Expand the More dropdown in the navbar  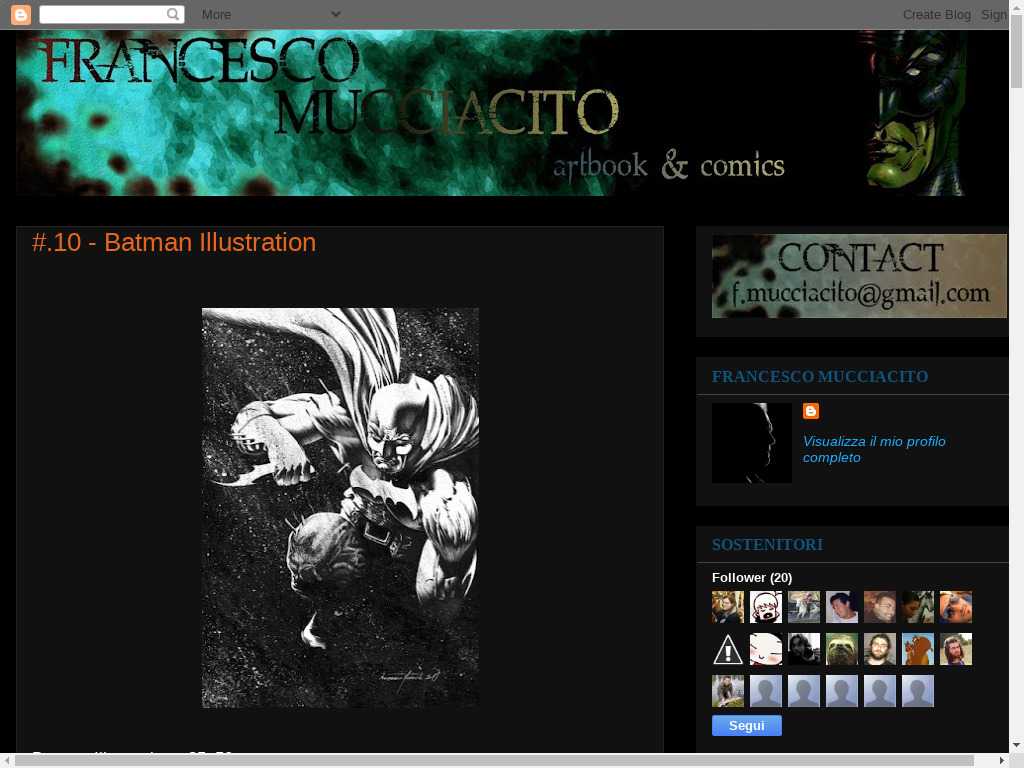click(x=271, y=14)
